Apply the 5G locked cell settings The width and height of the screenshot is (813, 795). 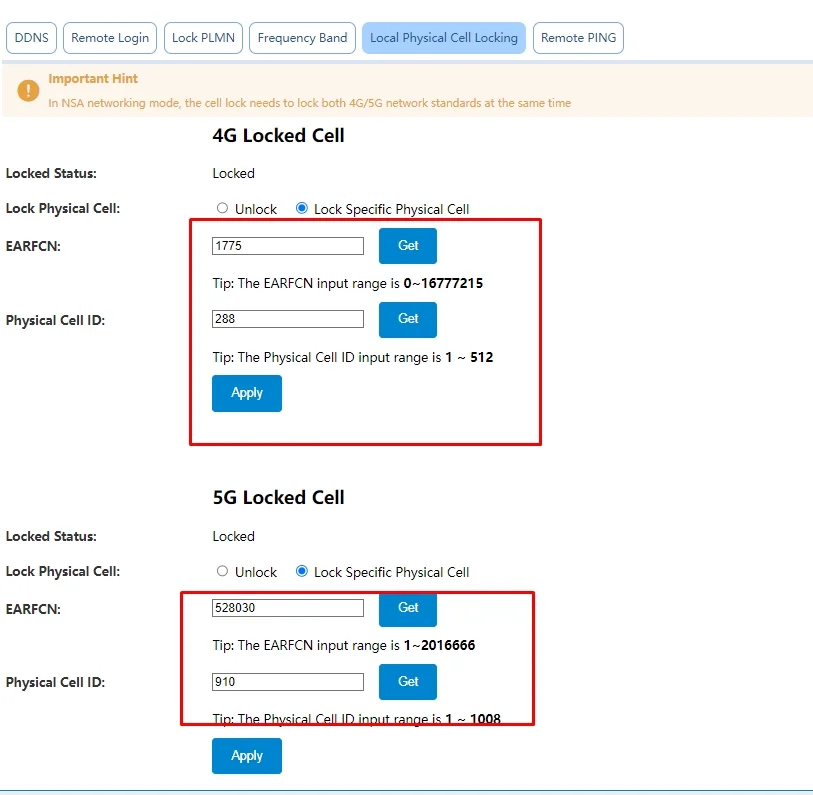(x=247, y=756)
